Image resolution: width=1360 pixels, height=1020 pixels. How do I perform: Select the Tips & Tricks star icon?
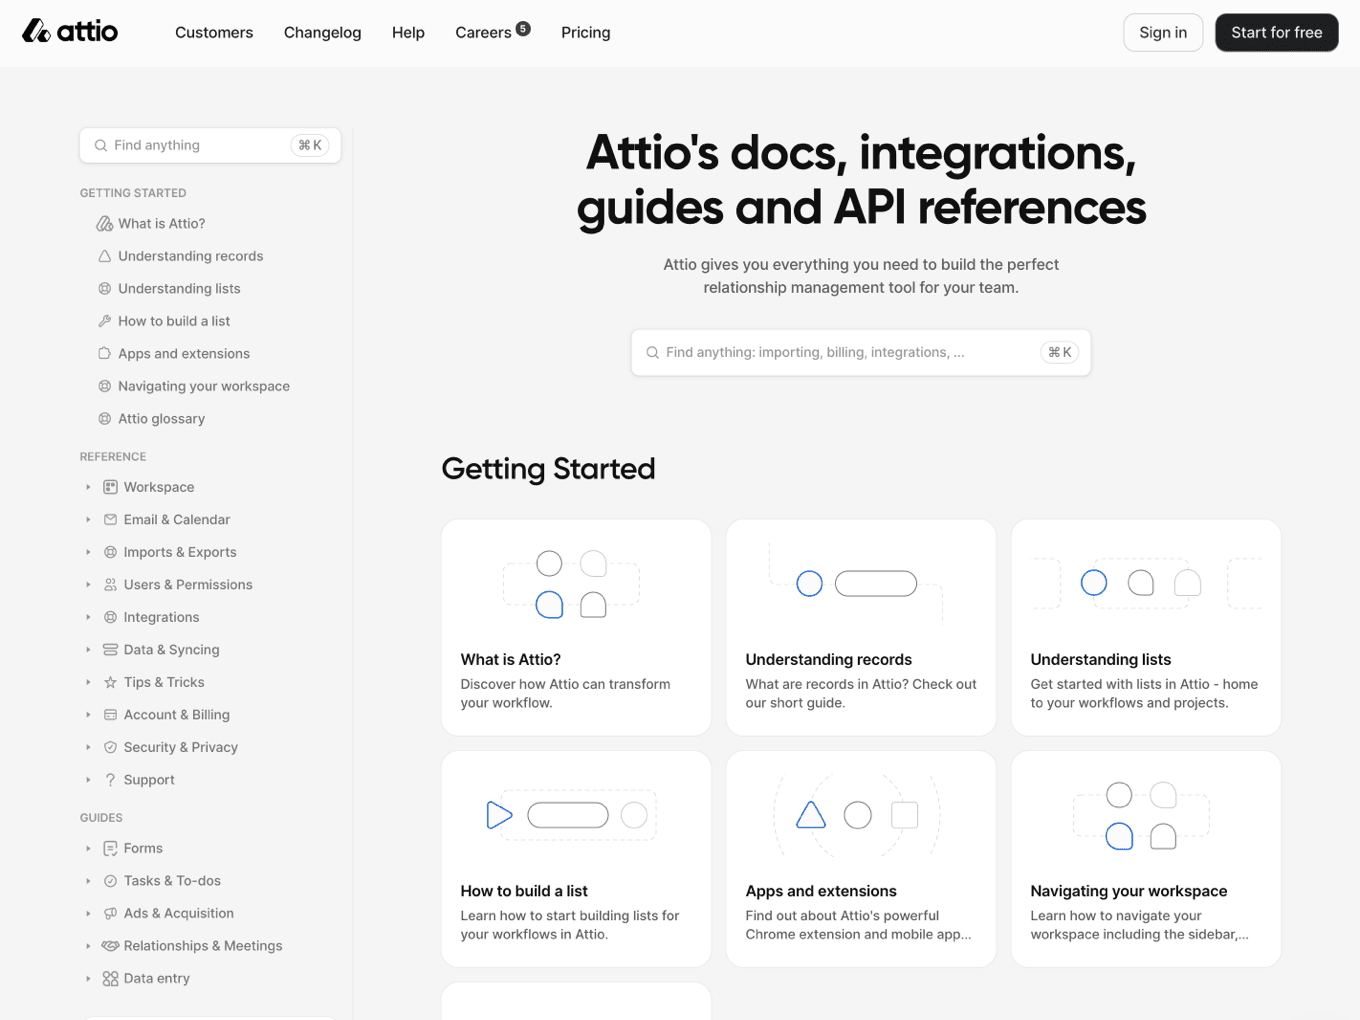109,682
